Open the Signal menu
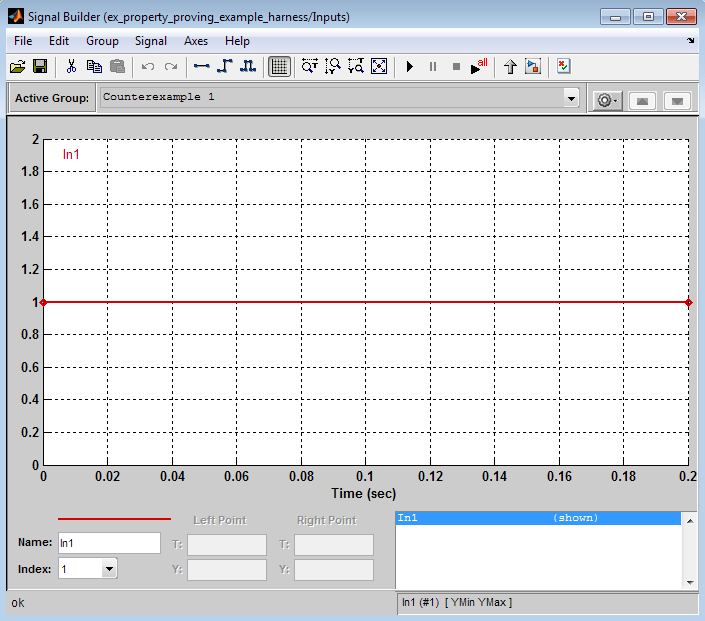 151,41
